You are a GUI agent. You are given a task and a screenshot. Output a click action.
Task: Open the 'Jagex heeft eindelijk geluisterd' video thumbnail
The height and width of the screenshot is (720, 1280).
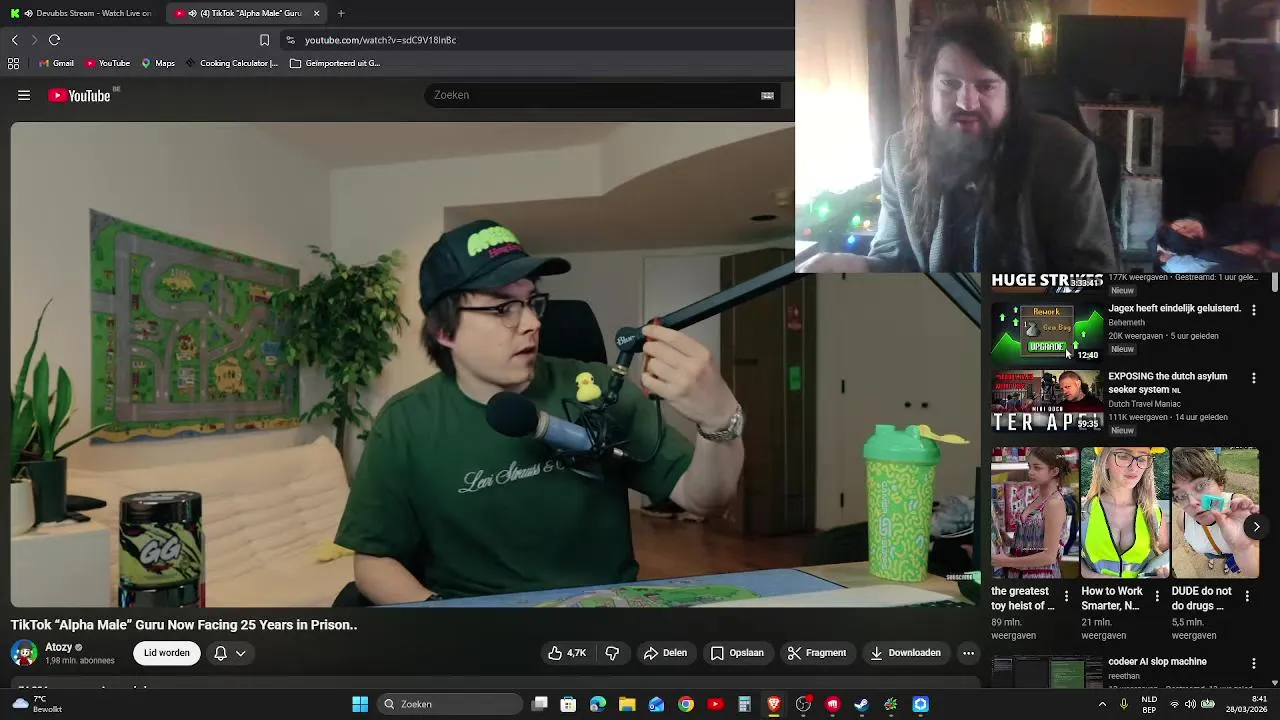(1047, 332)
